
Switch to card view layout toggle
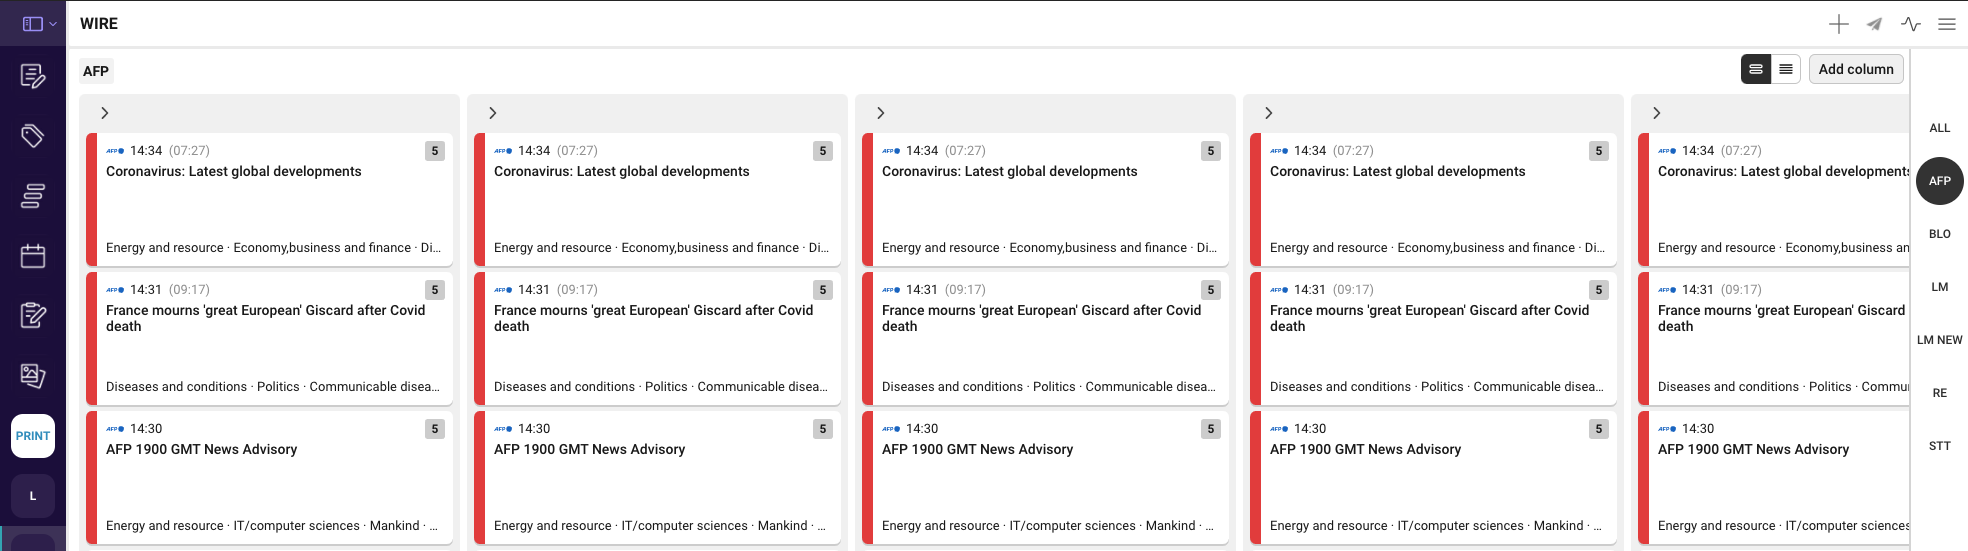point(1756,69)
